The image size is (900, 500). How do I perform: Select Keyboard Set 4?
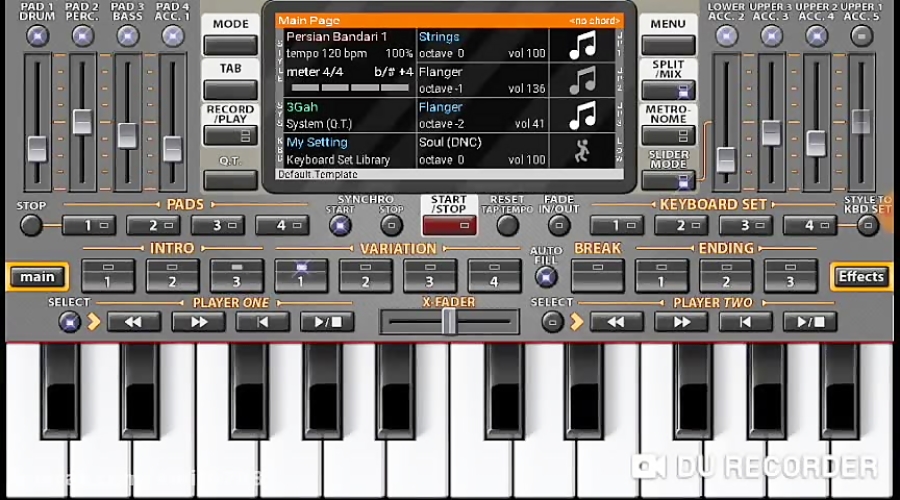[809, 226]
